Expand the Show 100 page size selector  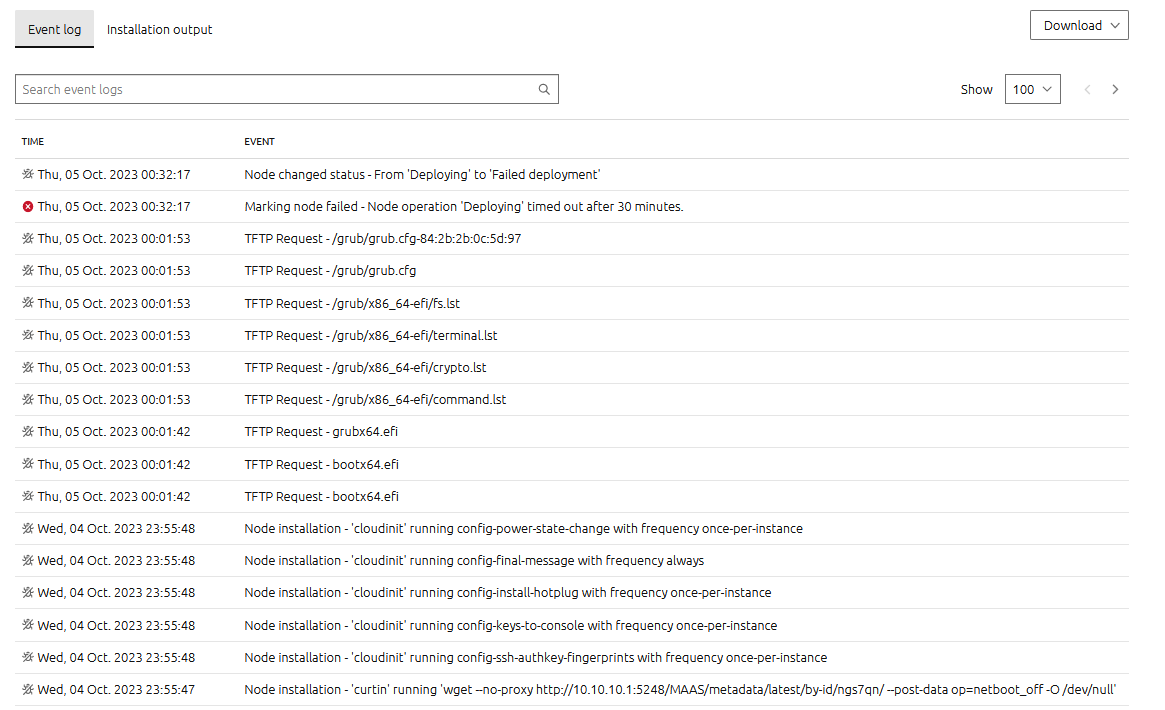pos(1032,89)
